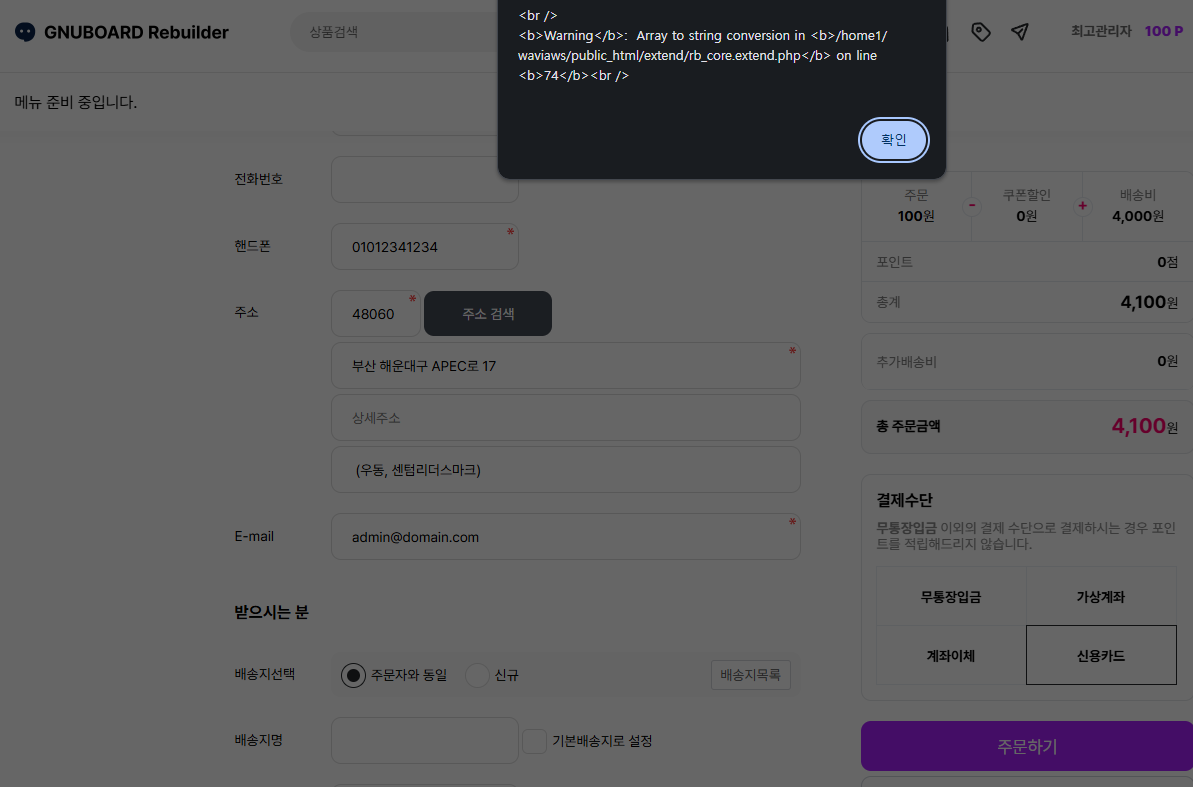Choose 신용카드 payment method
The height and width of the screenshot is (787, 1193).
tap(1101, 655)
